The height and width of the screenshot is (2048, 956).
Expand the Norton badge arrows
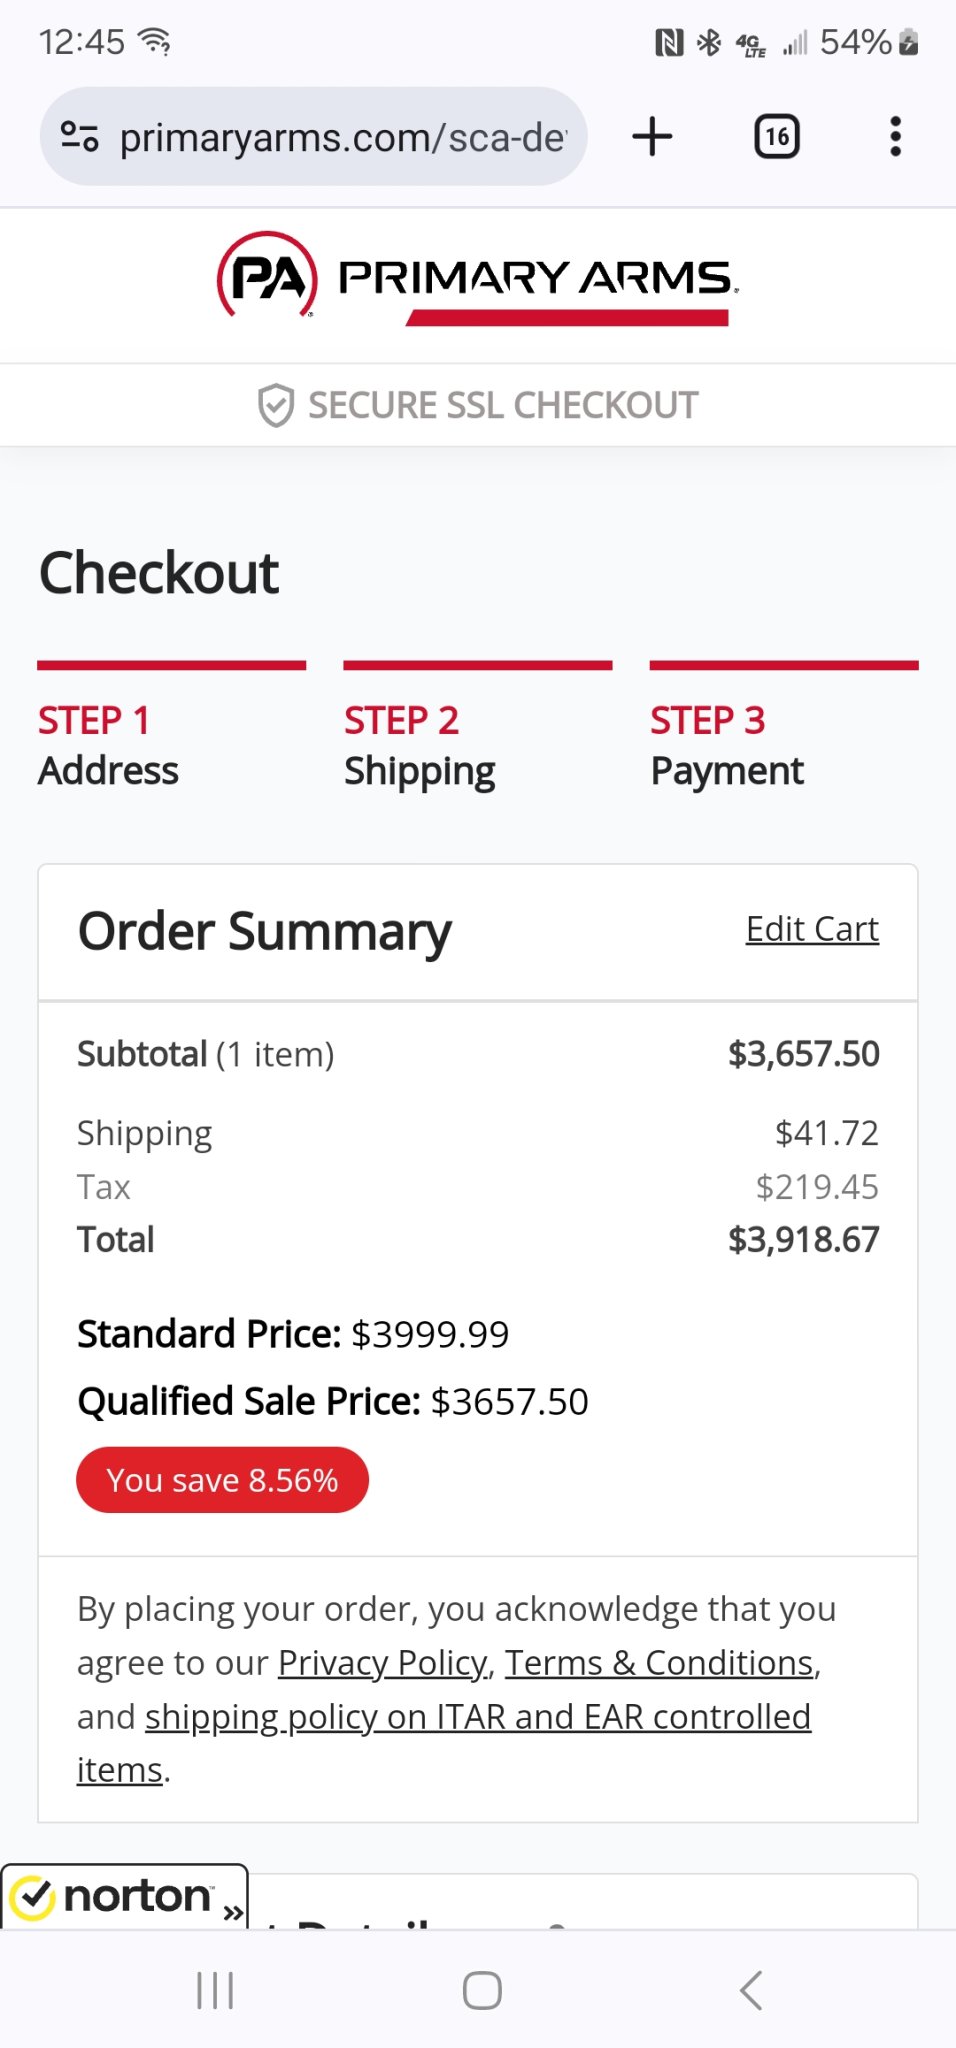(234, 1912)
